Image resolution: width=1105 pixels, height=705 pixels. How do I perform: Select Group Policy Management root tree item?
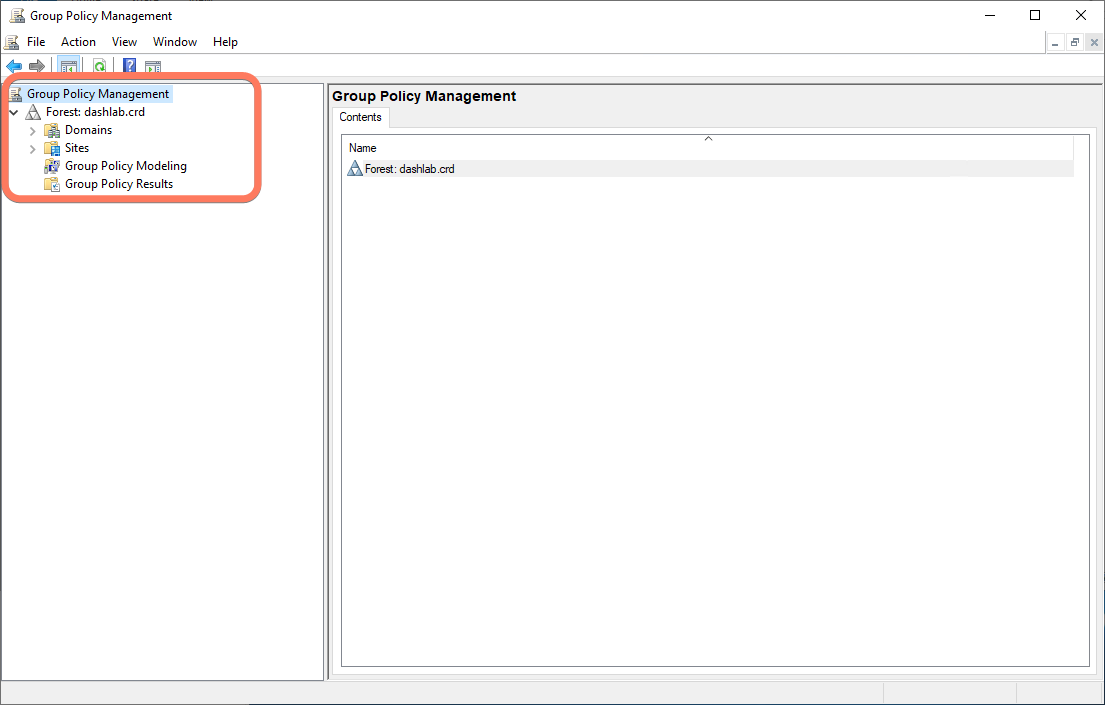tap(98, 94)
